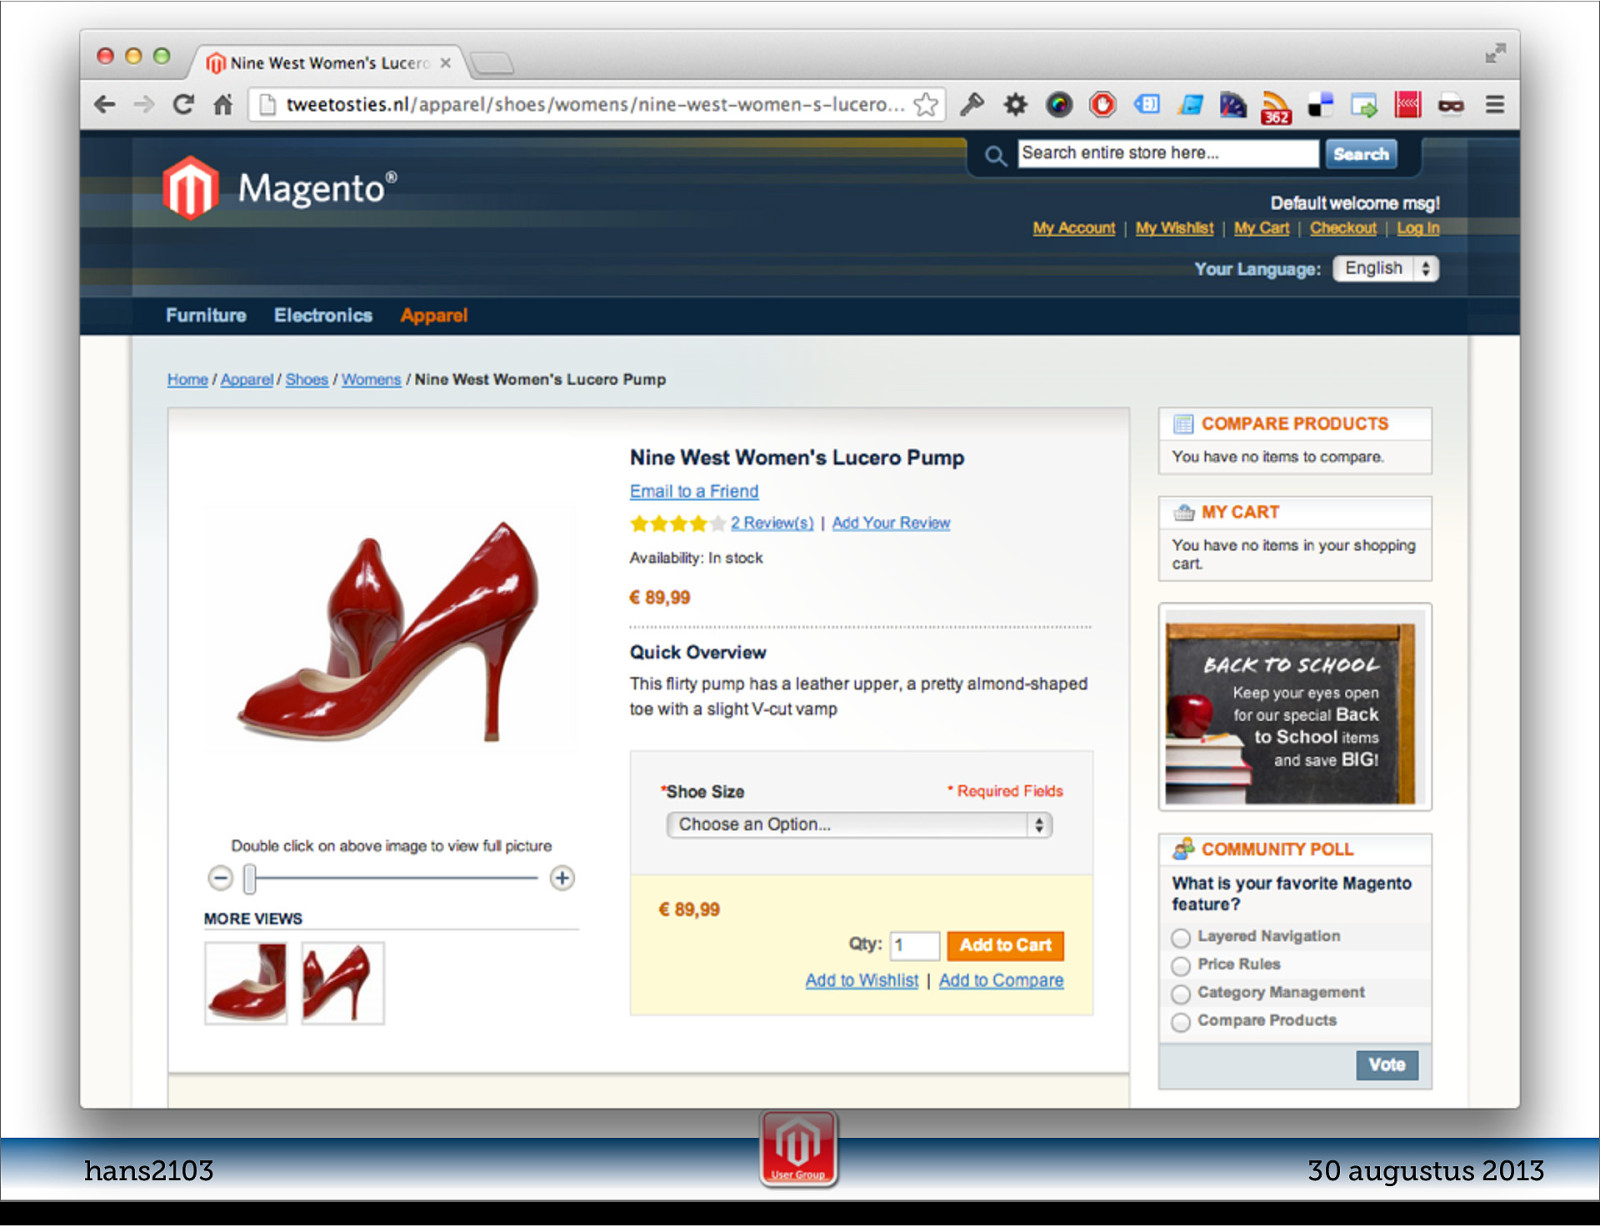
Task: Click the round color wheel extension icon
Action: coord(1059,104)
